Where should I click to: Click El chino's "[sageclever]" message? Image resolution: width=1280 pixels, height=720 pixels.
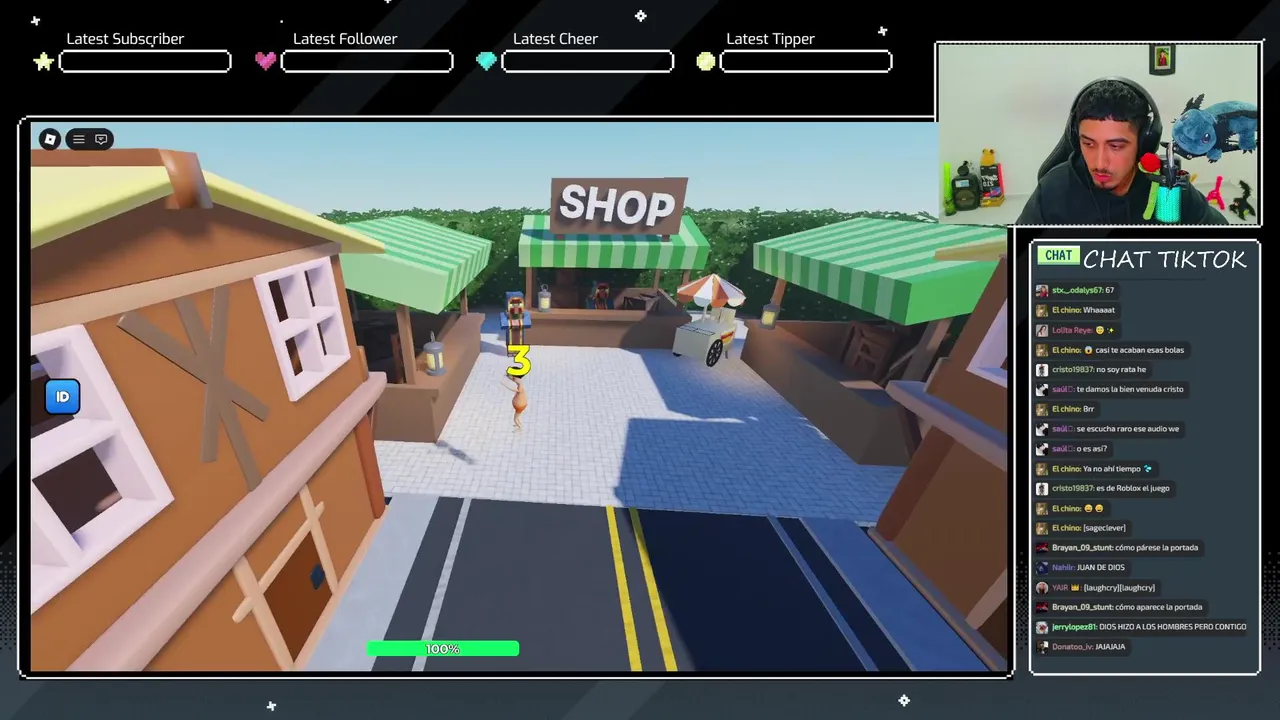tap(1104, 528)
